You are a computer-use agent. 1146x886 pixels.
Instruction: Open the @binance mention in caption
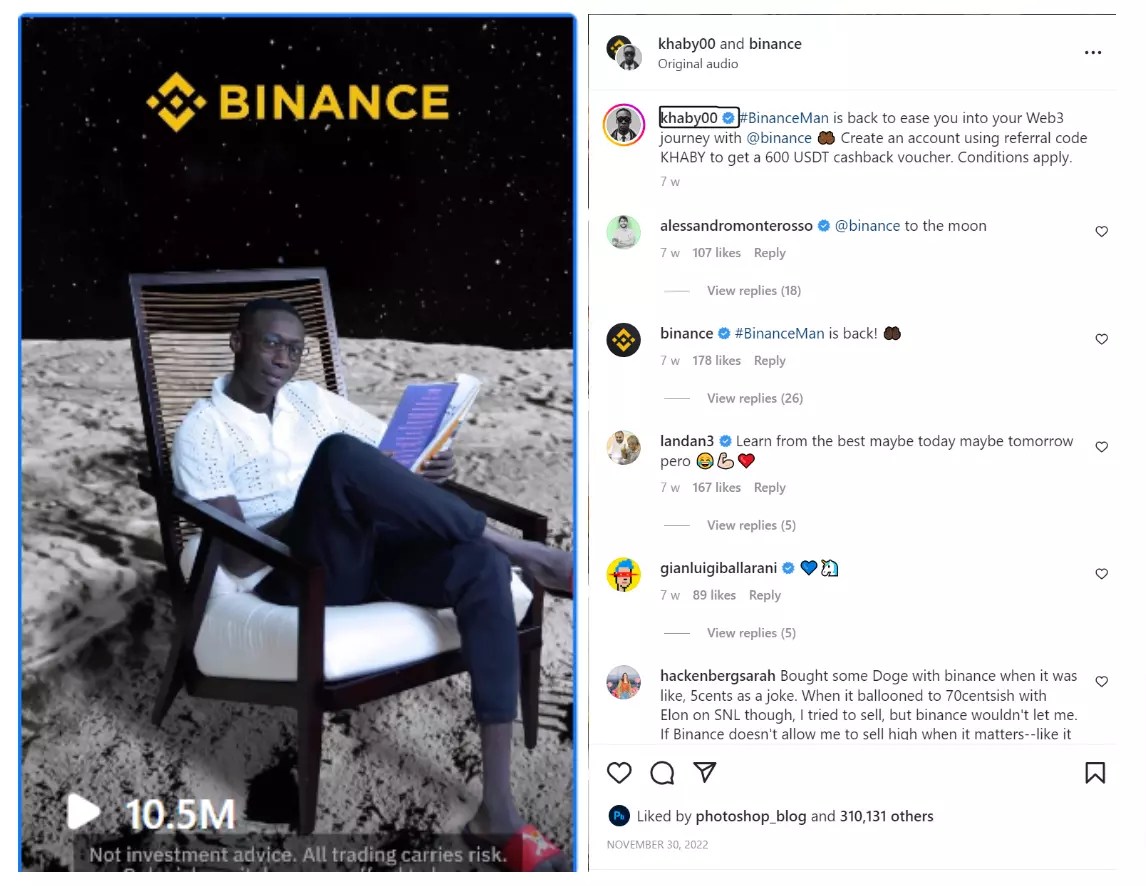[x=779, y=137]
